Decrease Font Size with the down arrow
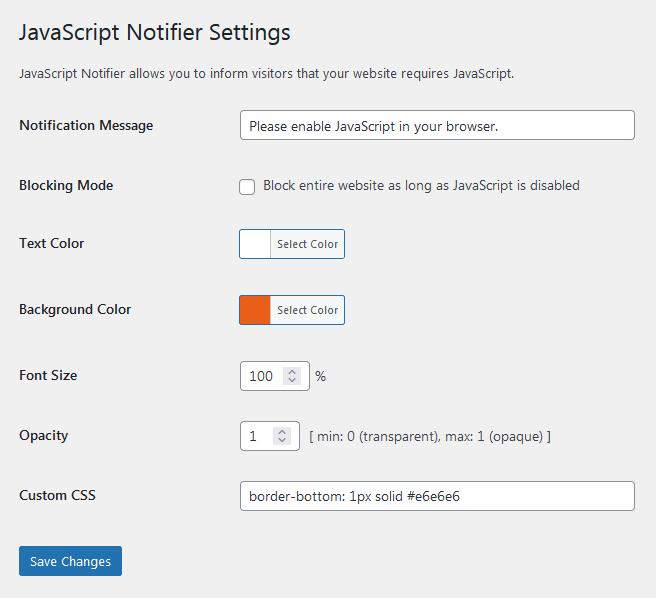The image size is (656, 598). pos(292,381)
